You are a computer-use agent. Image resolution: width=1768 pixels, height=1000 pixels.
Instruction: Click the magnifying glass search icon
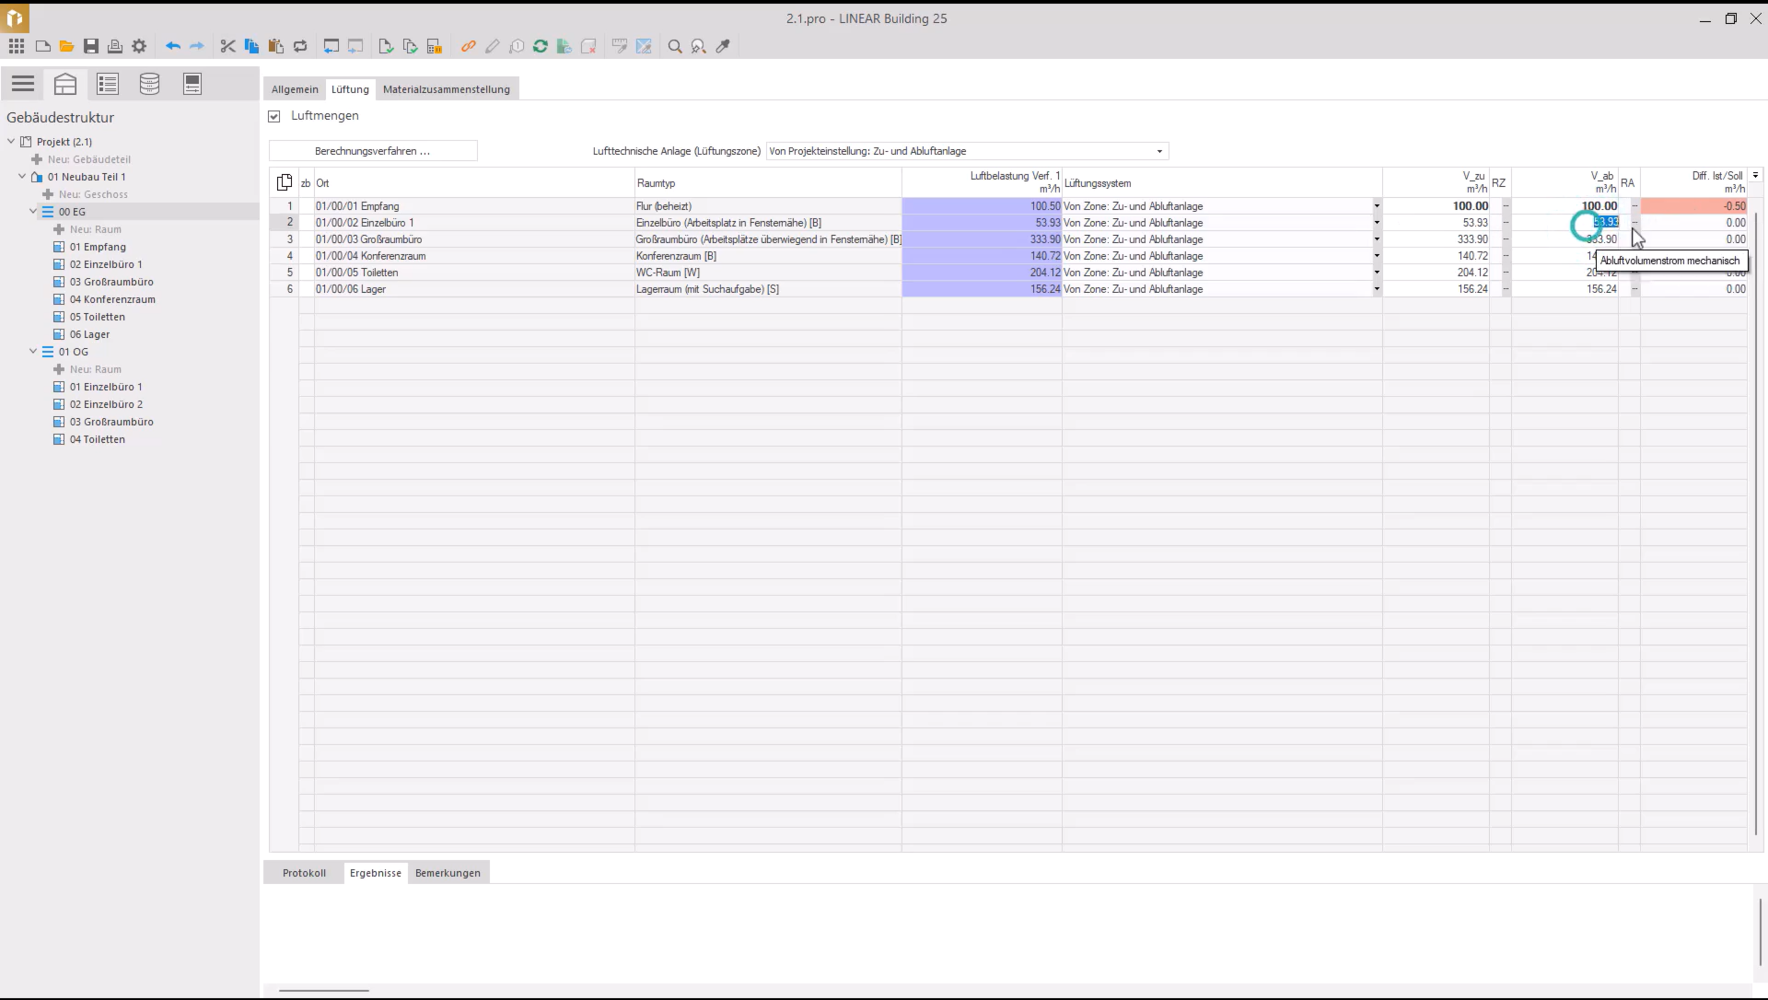point(675,46)
